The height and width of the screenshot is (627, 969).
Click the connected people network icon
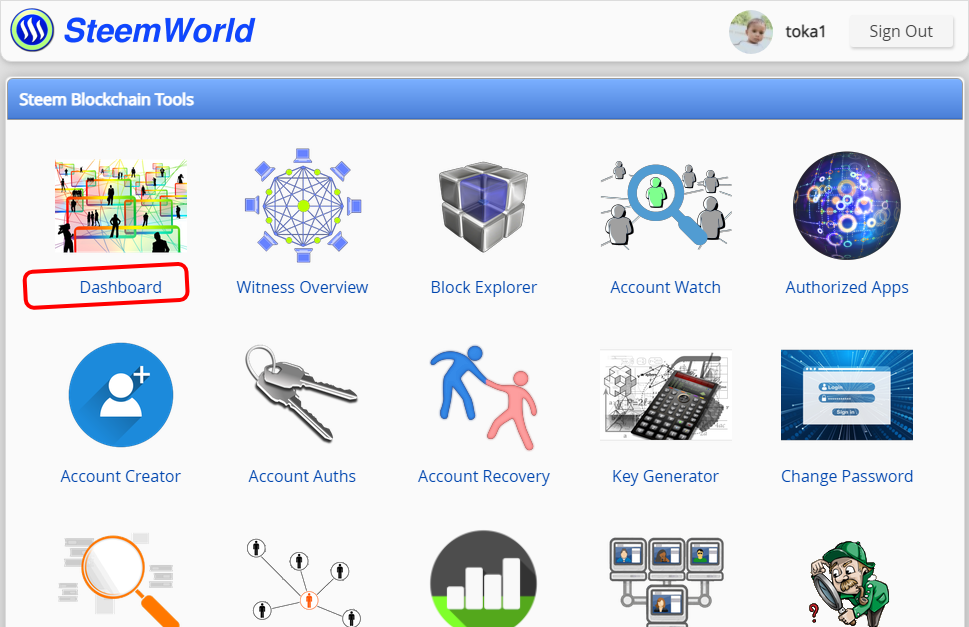tap(303, 581)
